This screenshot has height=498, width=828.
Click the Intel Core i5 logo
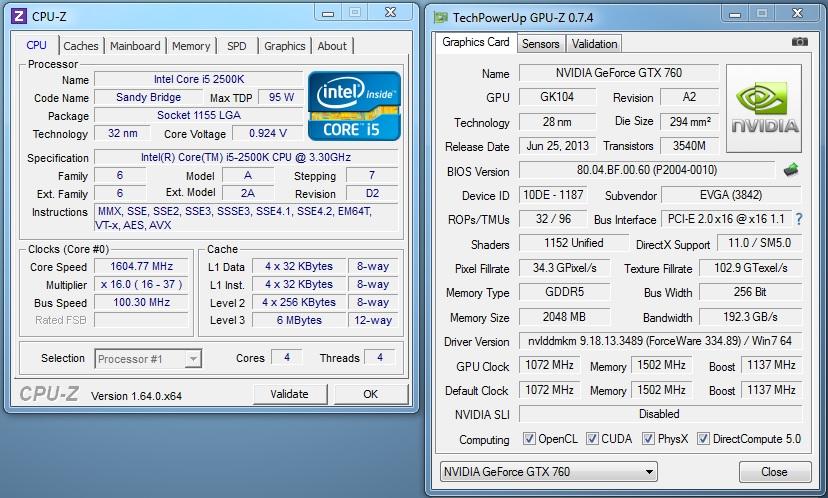tap(354, 106)
